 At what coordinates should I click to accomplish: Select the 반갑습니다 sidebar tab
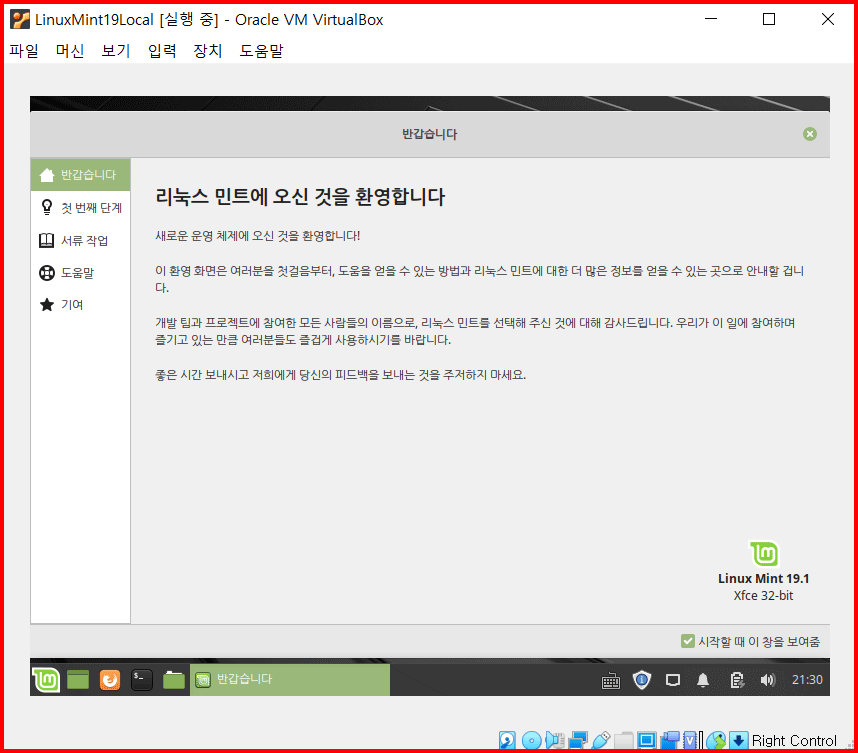coord(80,175)
